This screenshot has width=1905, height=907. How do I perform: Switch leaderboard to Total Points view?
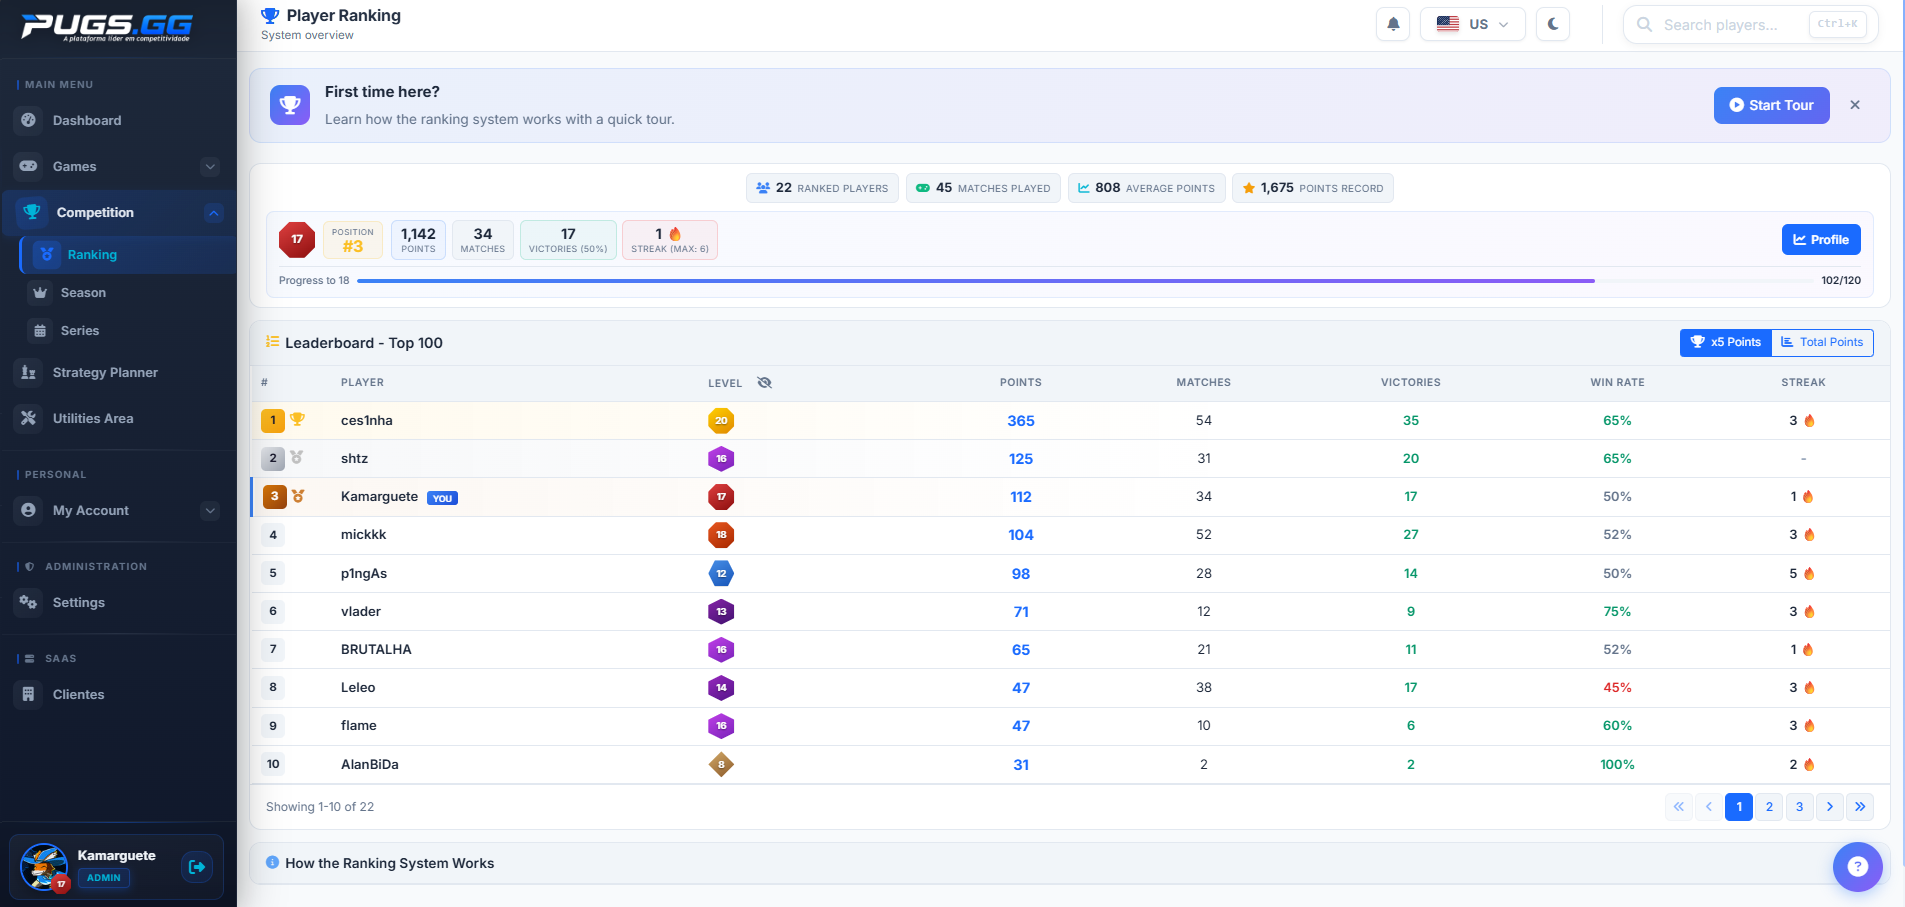(1822, 342)
